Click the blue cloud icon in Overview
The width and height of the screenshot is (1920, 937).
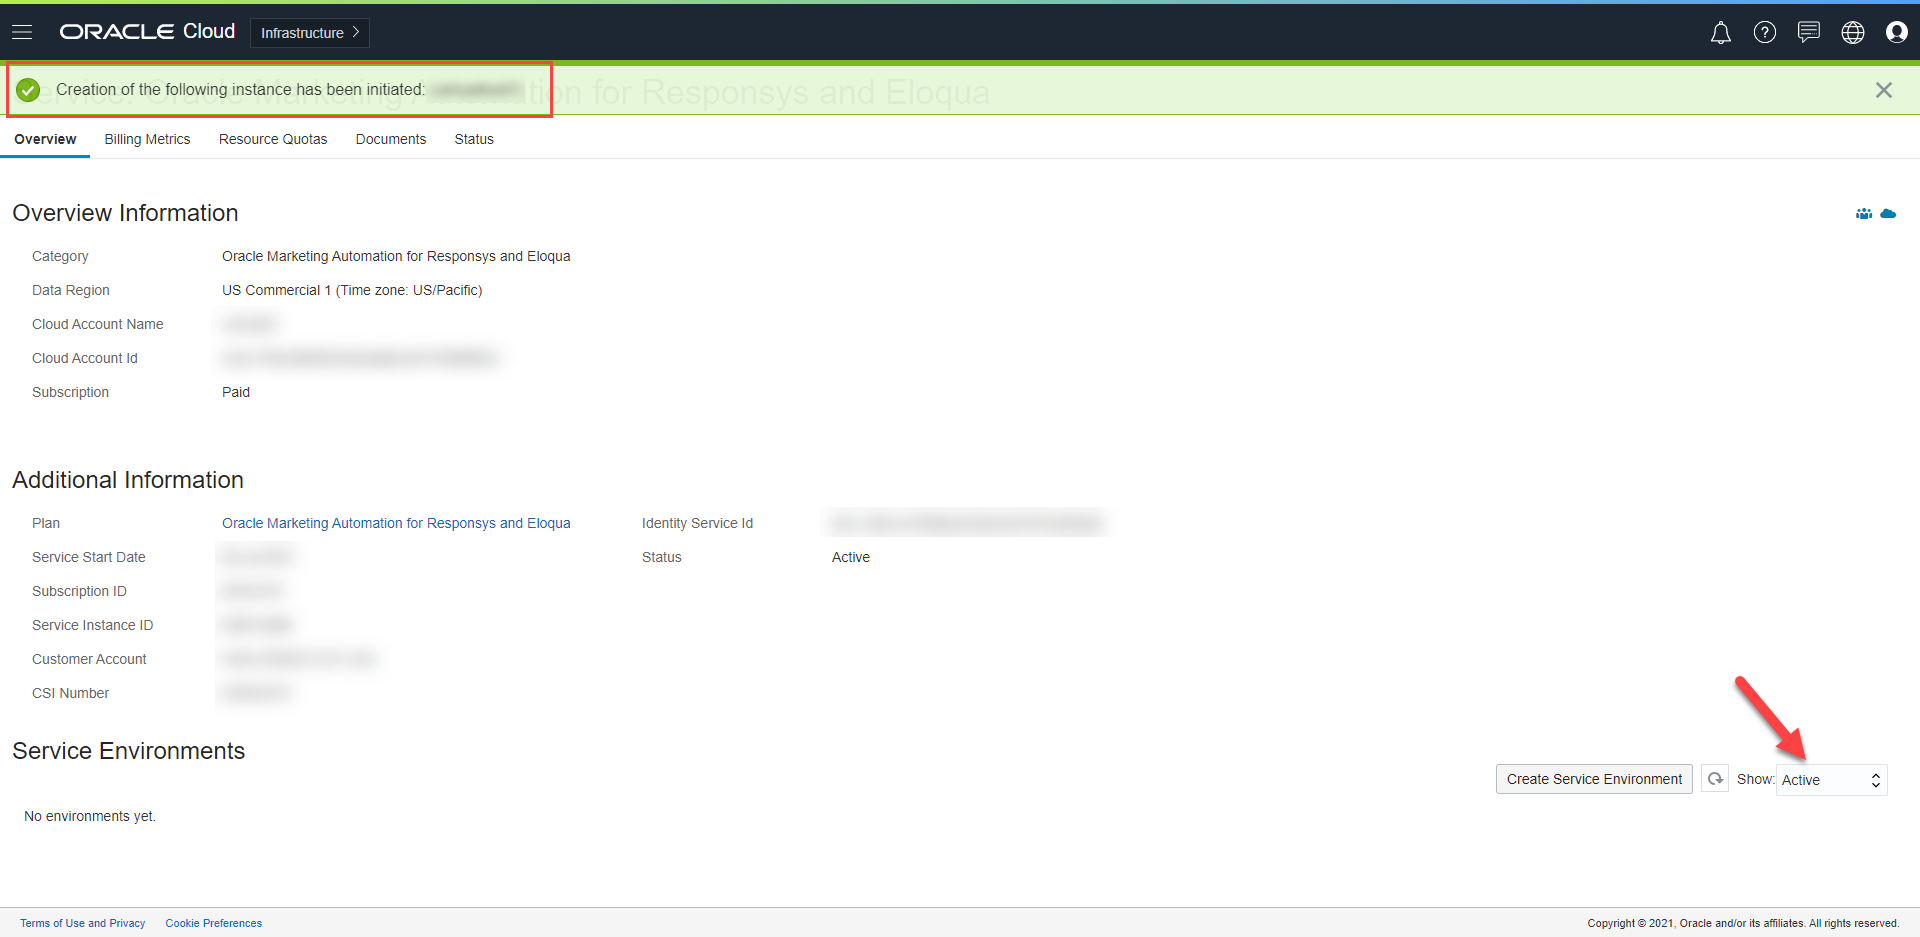[x=1888, y=213]
